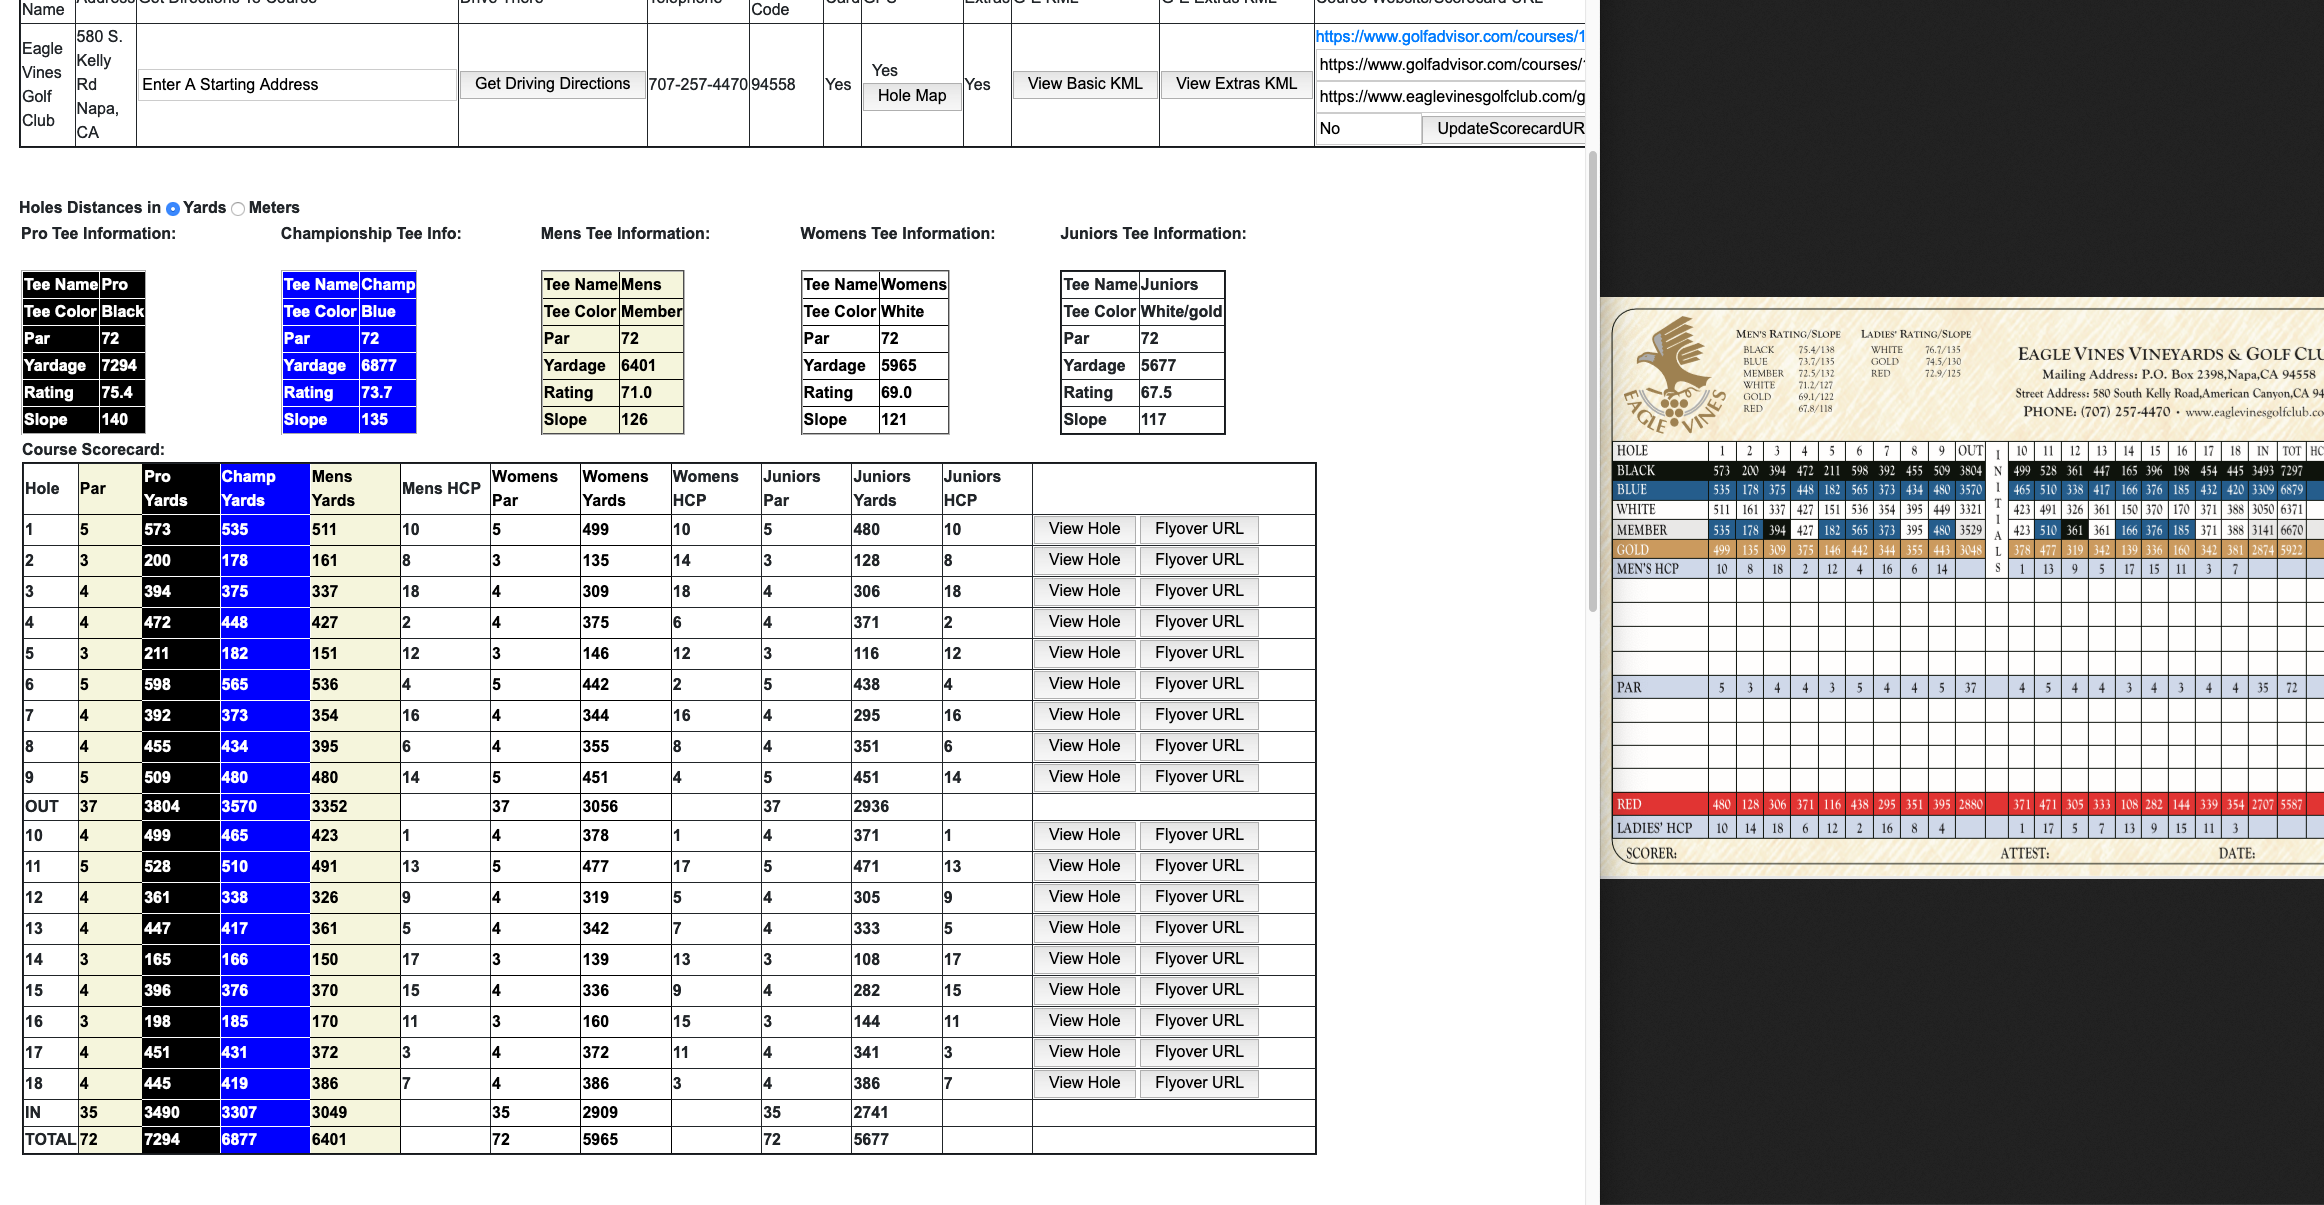Viewport: 2324px width, 1205px height.
Task: View Hole for hole 3
Action: [x=1085, y=591]
